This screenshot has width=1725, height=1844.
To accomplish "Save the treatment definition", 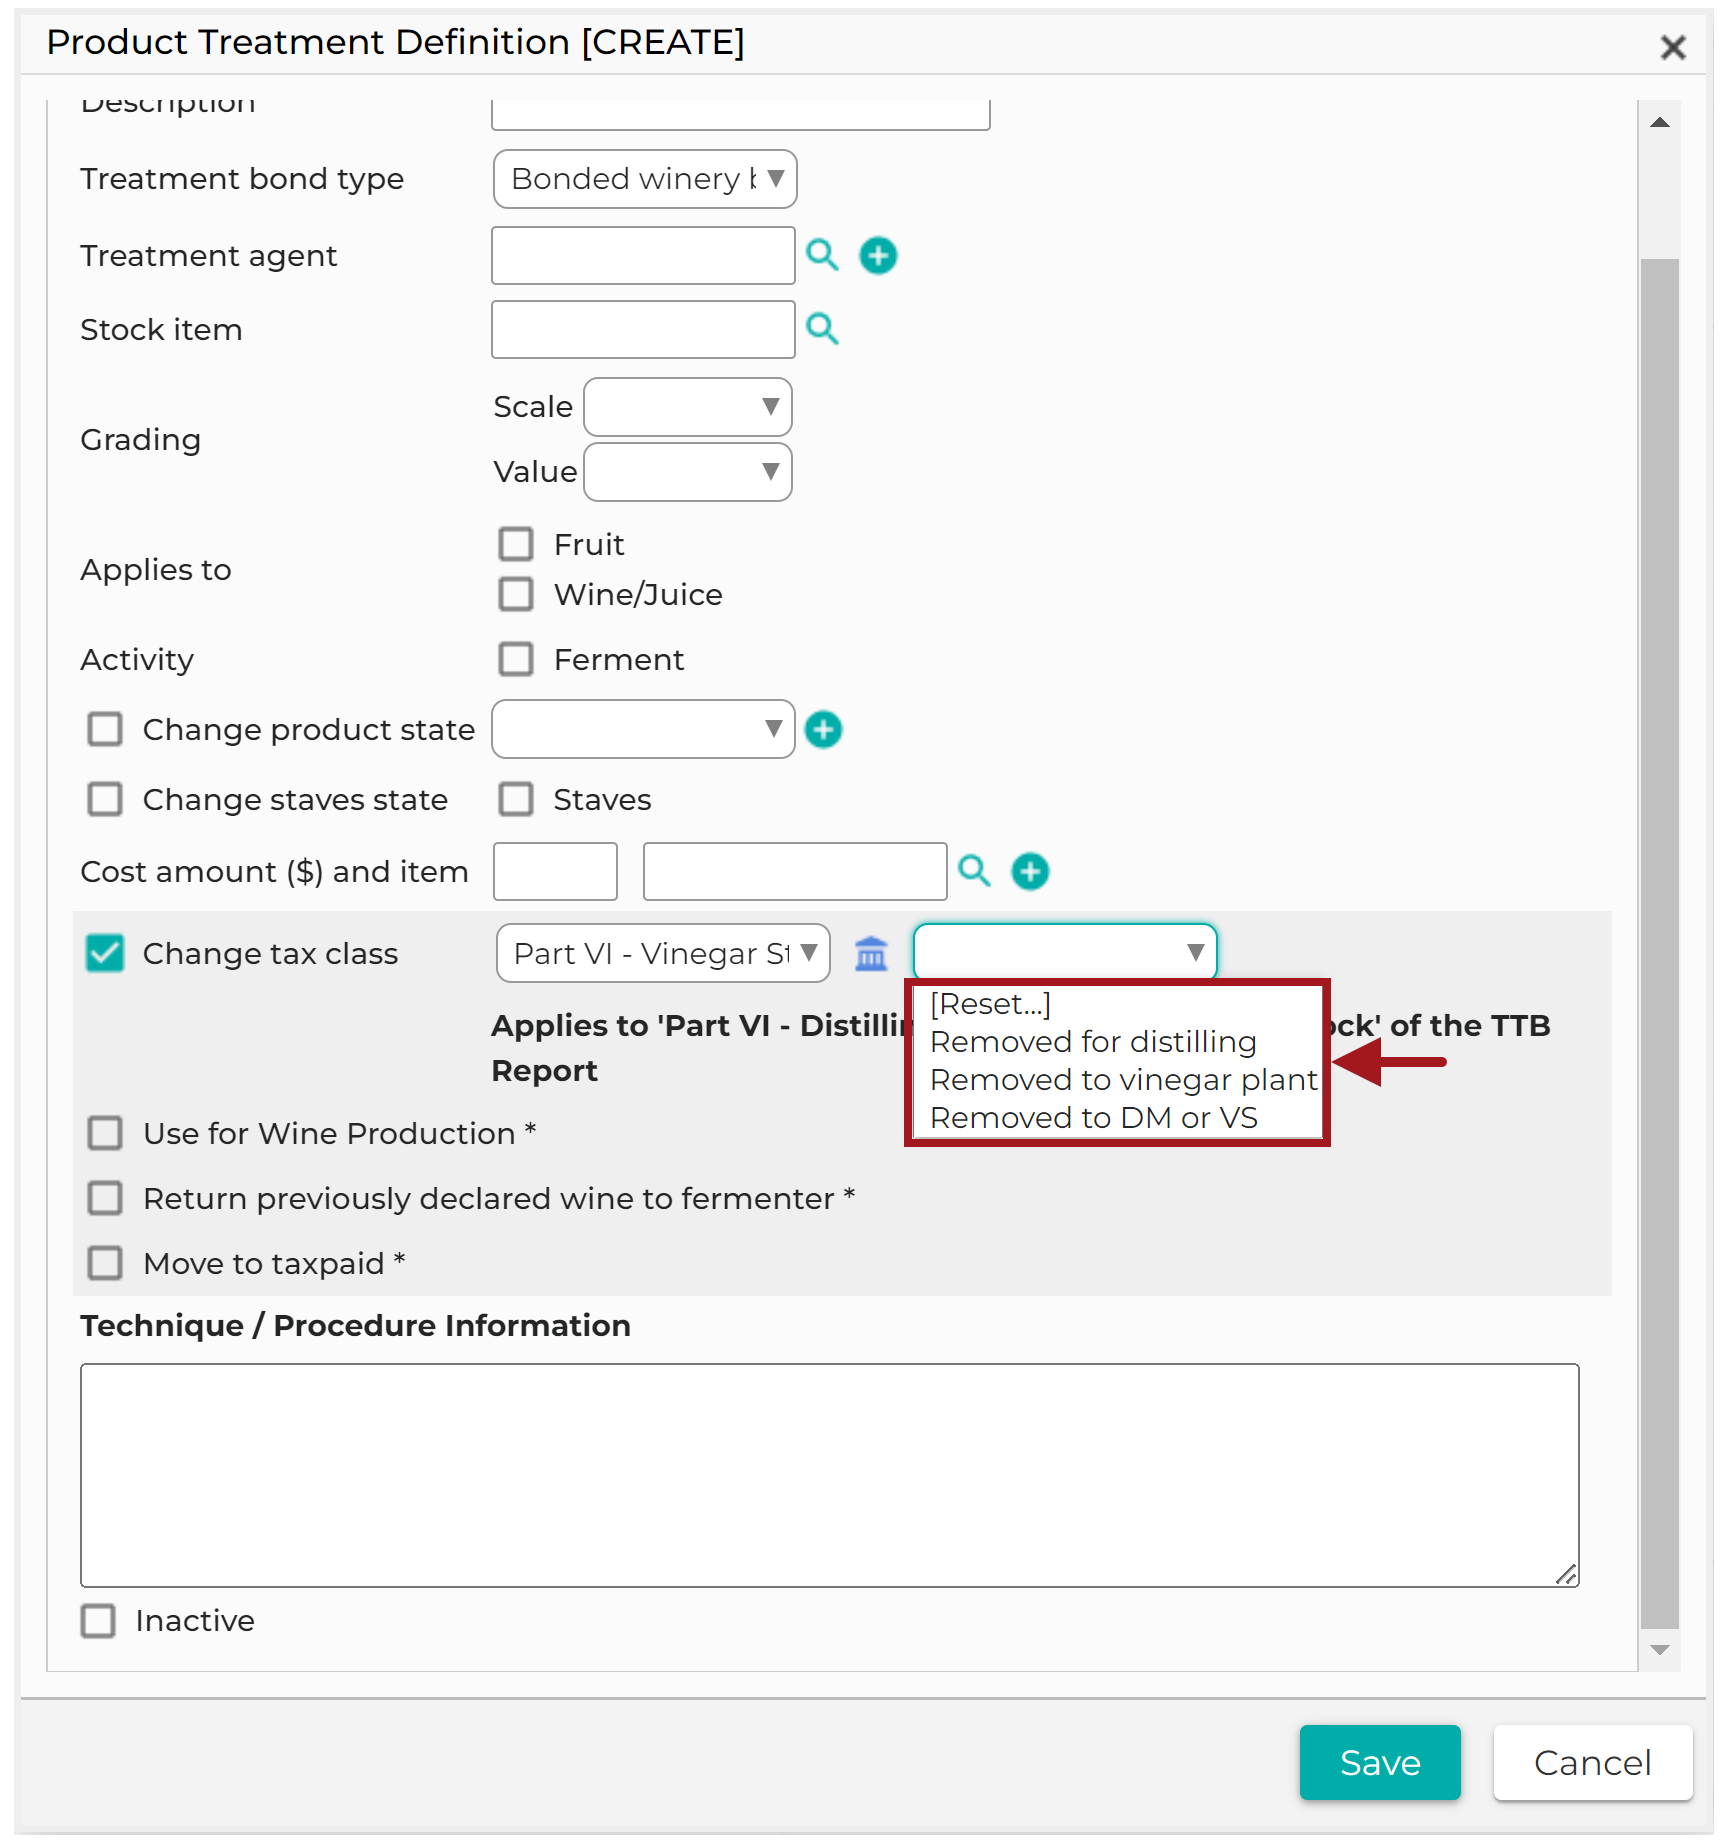I will (1380, 1762).
